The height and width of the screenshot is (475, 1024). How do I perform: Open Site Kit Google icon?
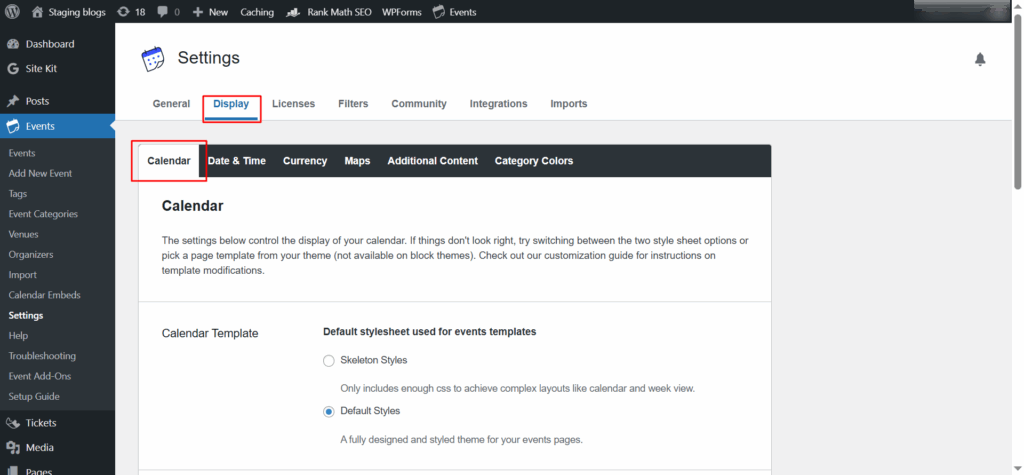[13, 69]
